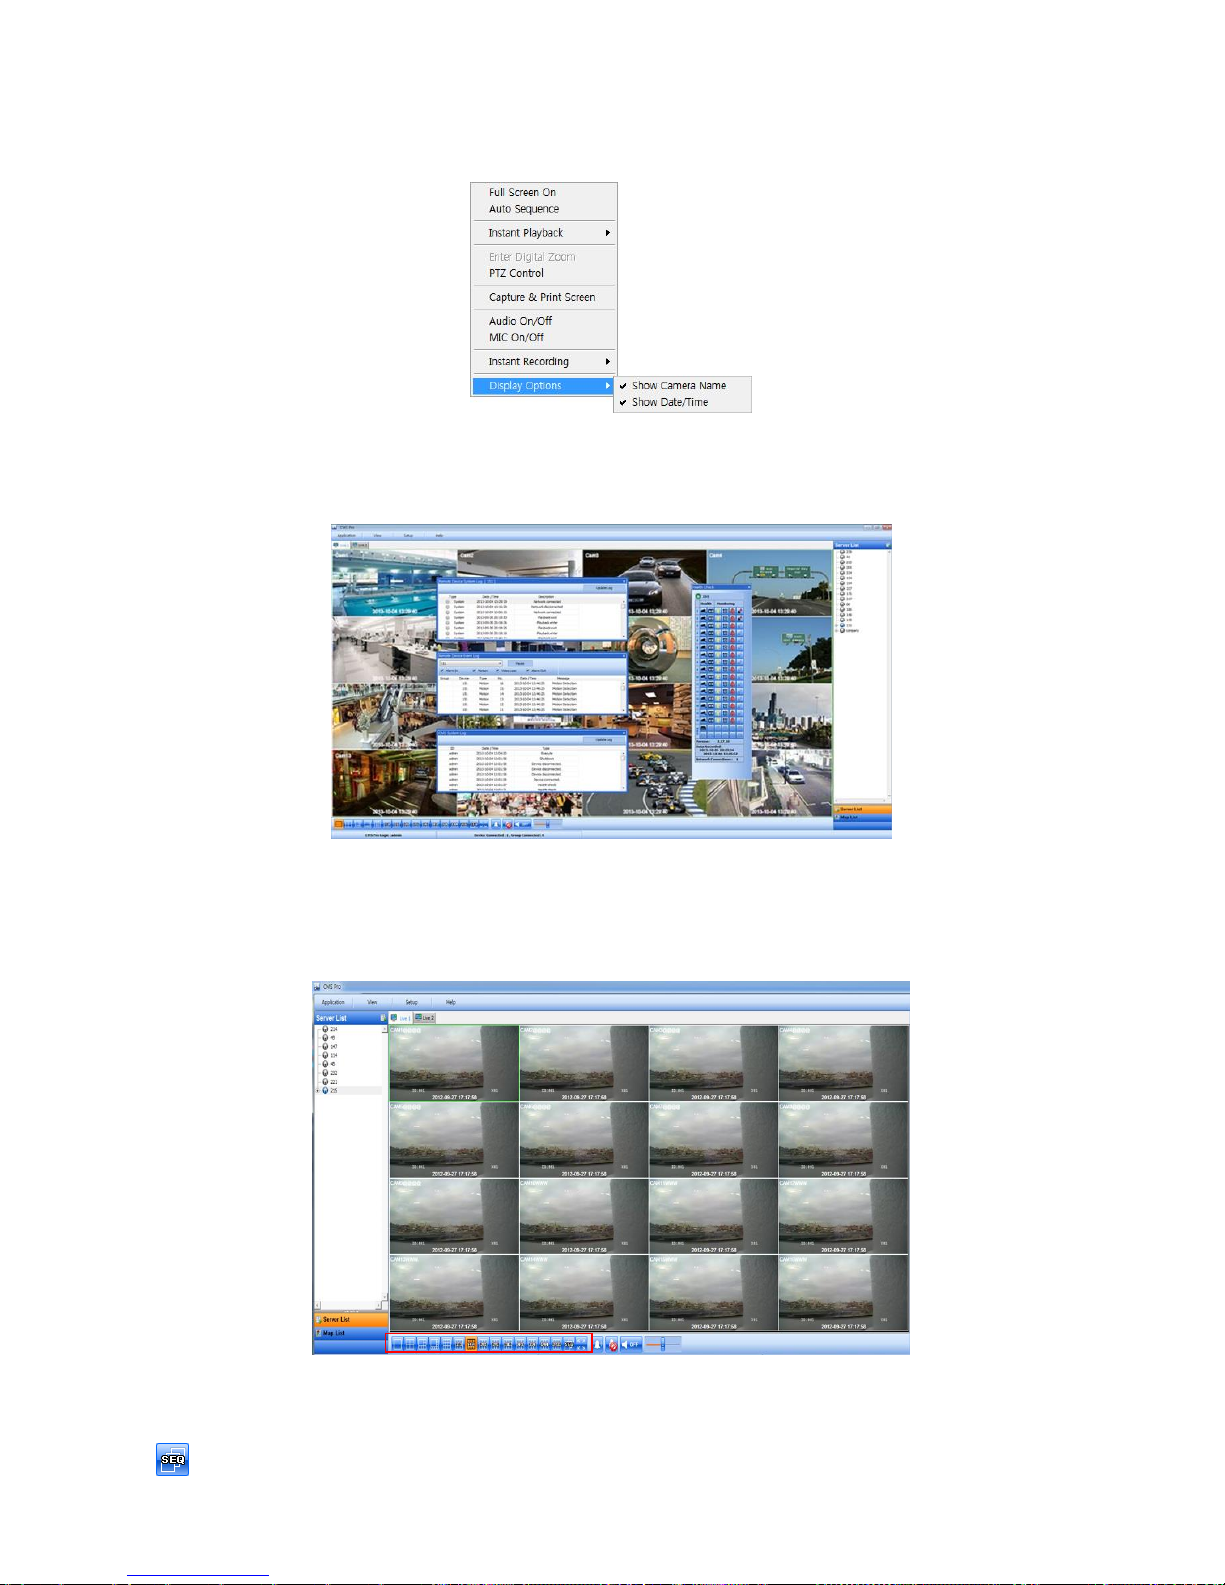Toggle Video Loss checkbox in event log
This screenshot has width=1225, height=1585.
(497, 671)
